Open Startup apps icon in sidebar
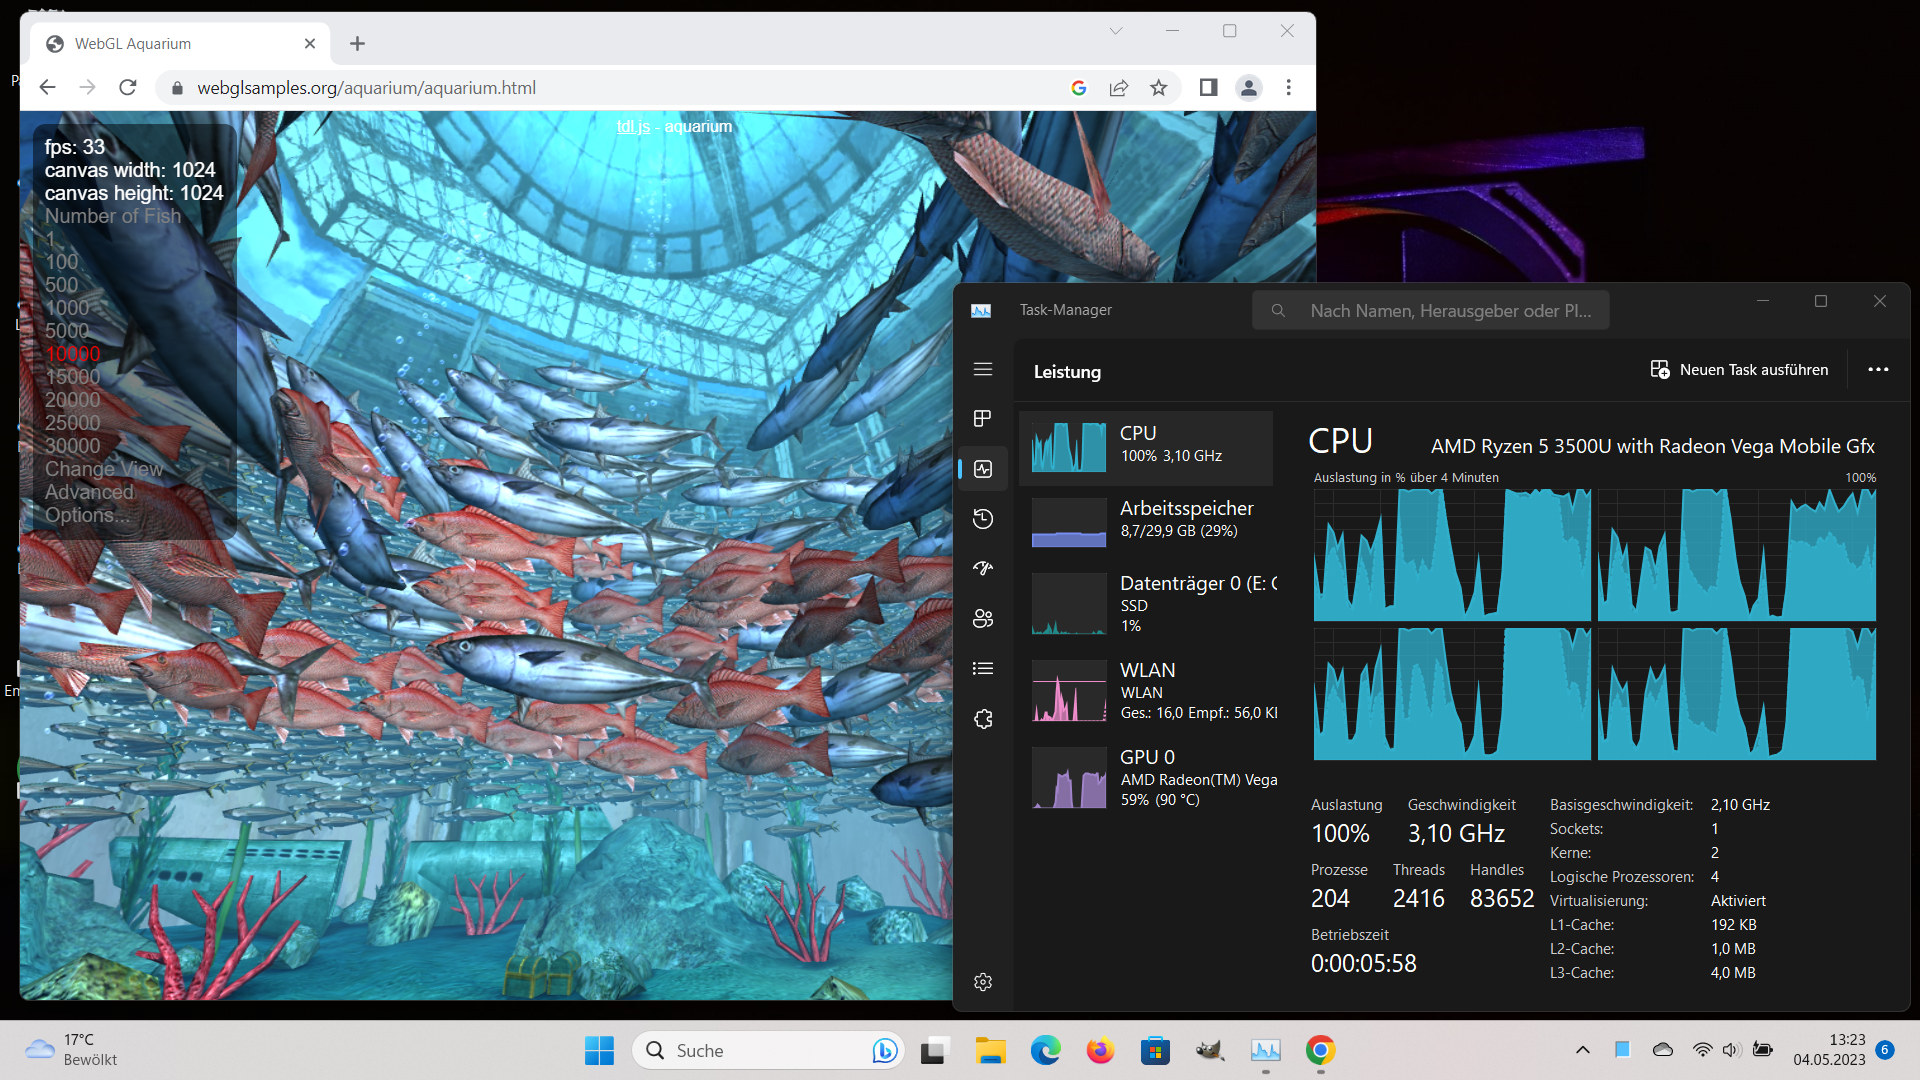Screen dimensions: 1920x1080 [983, 568]
